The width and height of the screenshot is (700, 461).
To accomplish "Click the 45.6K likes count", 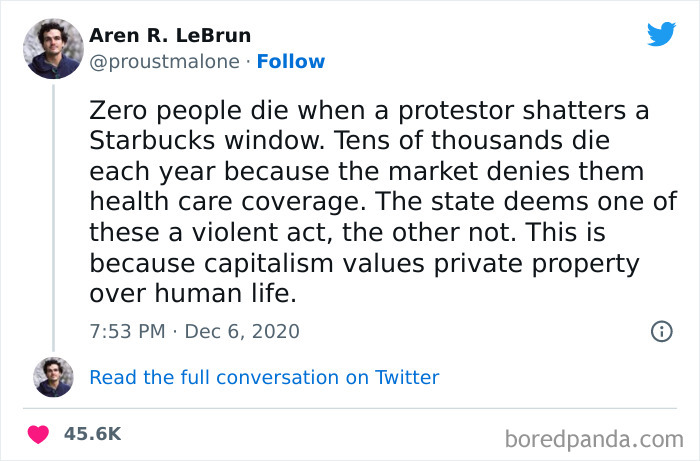I will [92, 434].
